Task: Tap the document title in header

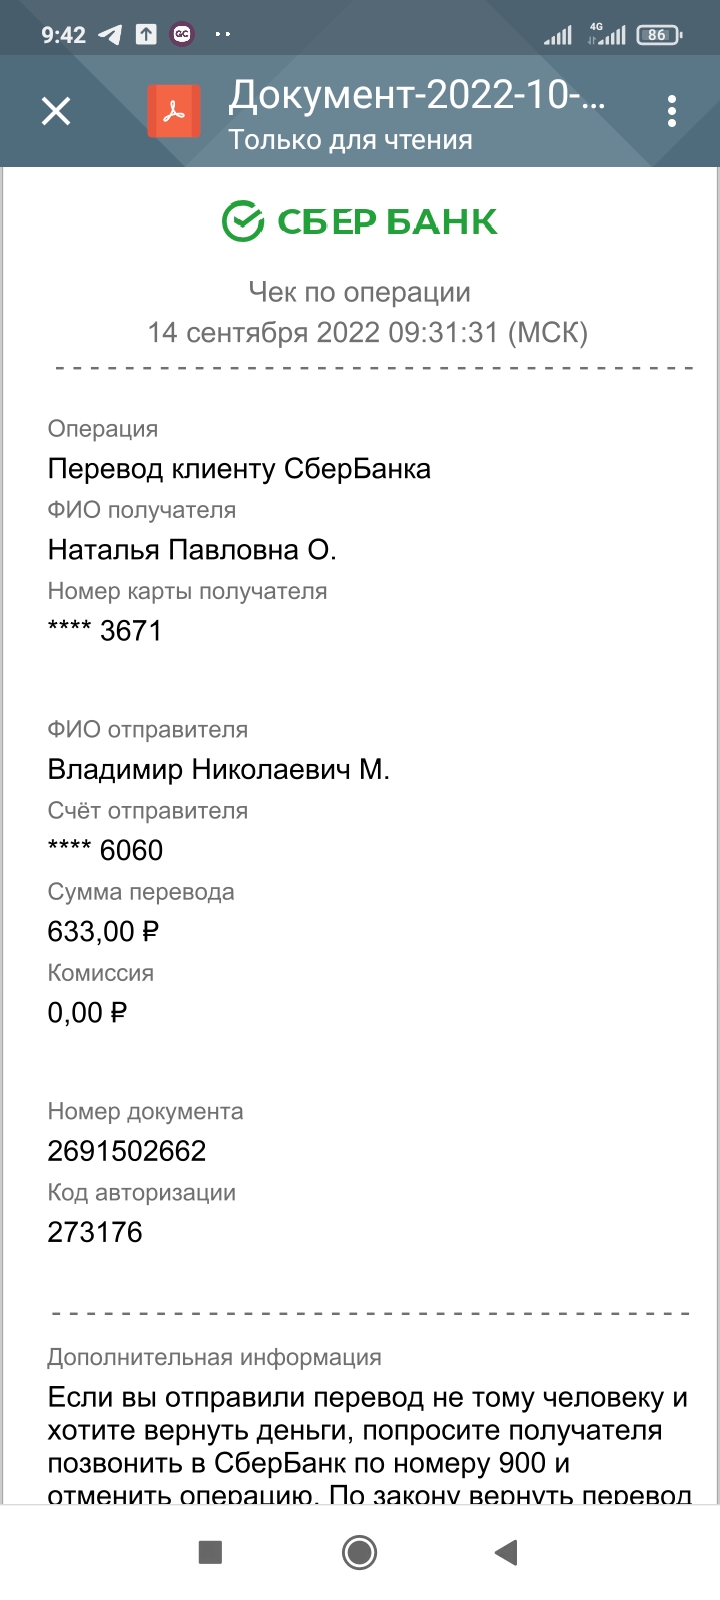Action: pos(416,96)
